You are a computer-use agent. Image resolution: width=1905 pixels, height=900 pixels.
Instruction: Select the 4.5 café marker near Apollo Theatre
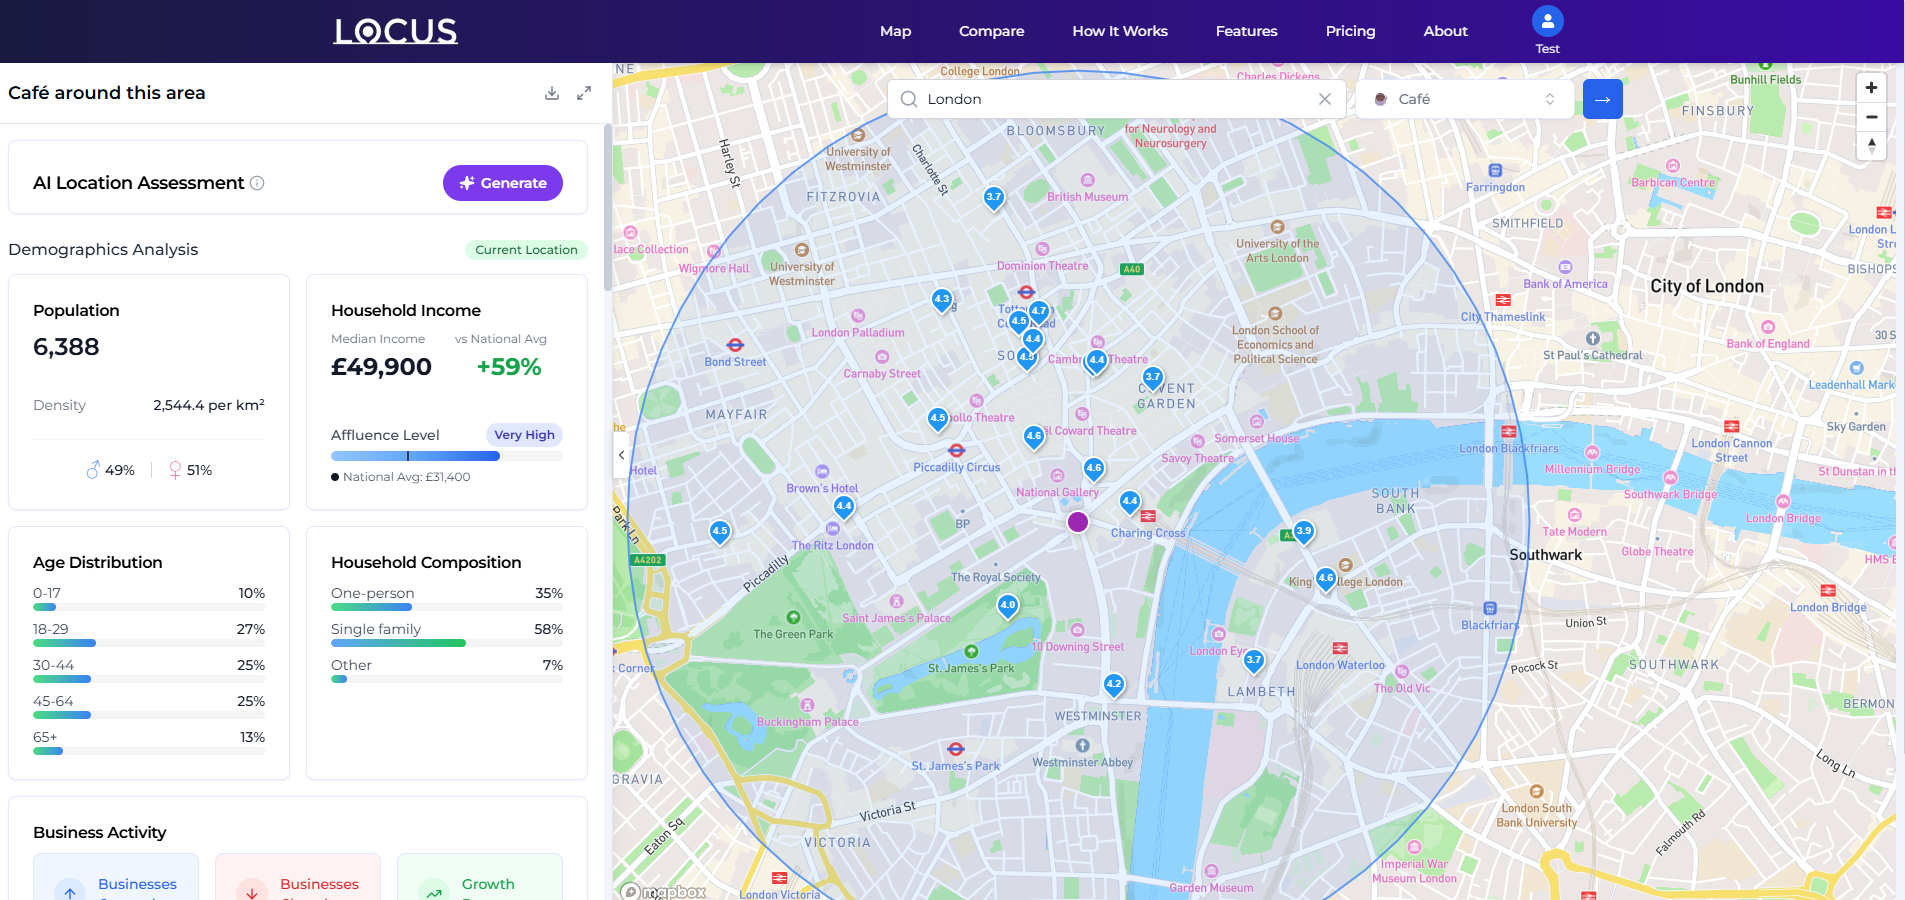(x=937, y=419)
